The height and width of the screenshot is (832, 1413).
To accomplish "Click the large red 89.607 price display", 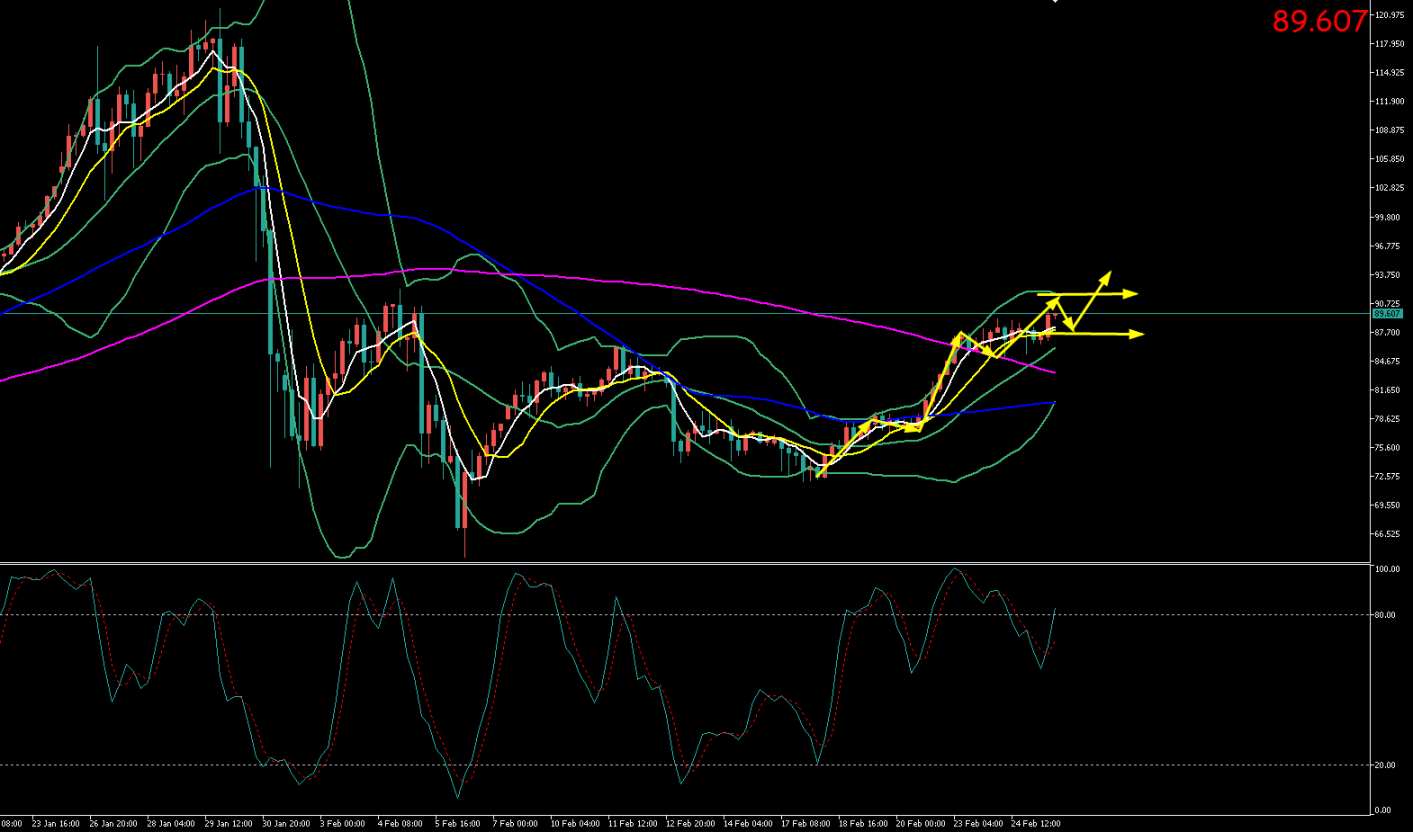I will [1319, 21].
